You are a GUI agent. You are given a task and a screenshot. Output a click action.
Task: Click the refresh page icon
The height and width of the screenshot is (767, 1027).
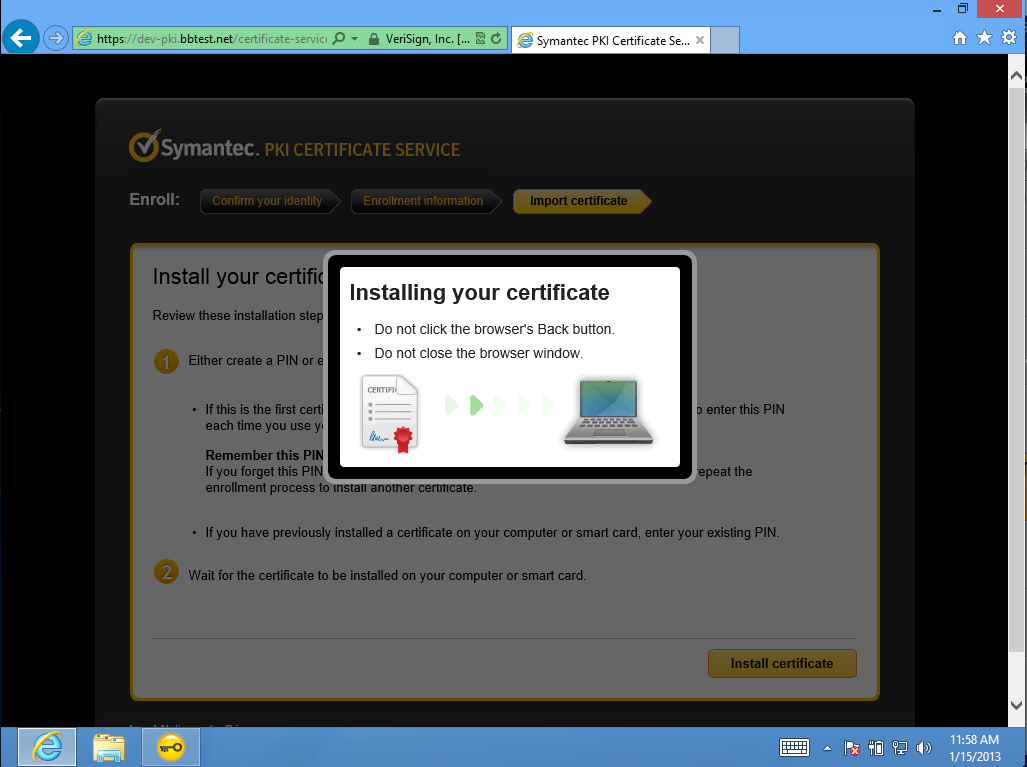pos(496,39)
